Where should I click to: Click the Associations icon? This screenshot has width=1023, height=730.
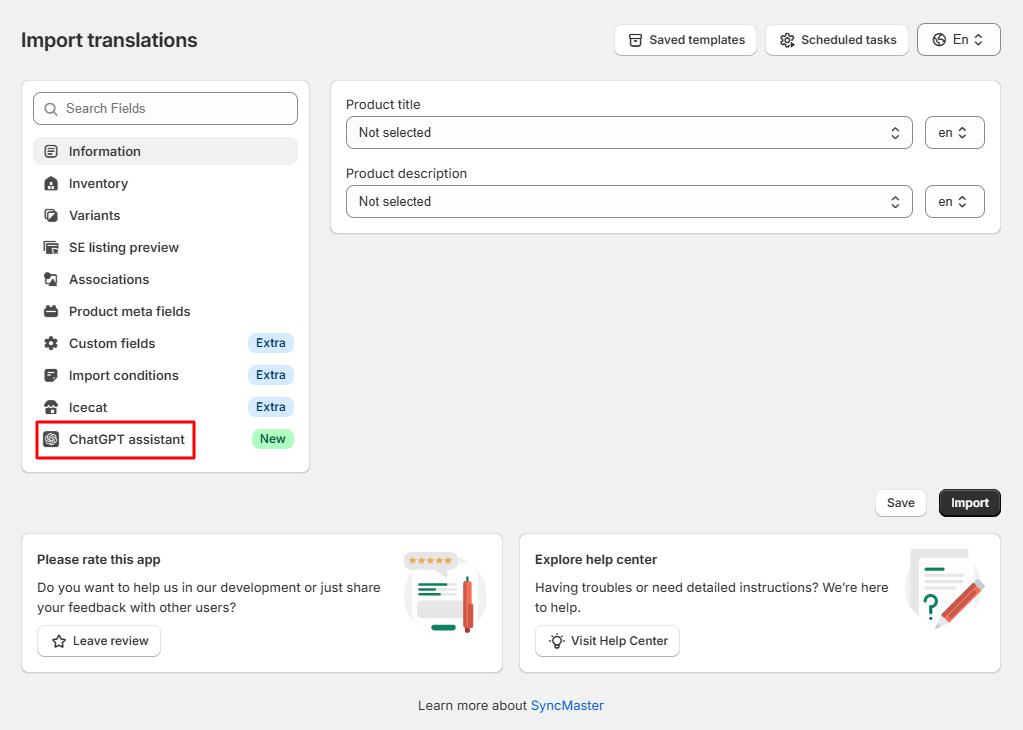pyautogui.click(x=51, y=279)
